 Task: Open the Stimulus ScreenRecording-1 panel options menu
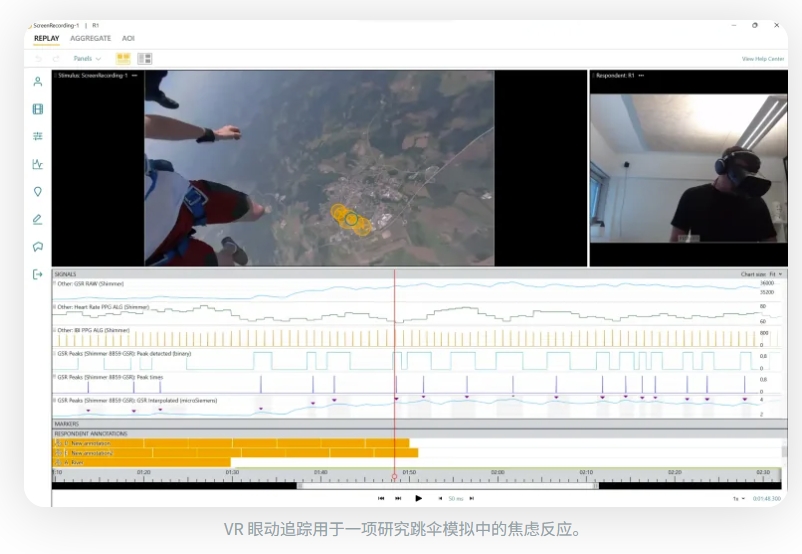pyautogui.click(x=134, y=75)
